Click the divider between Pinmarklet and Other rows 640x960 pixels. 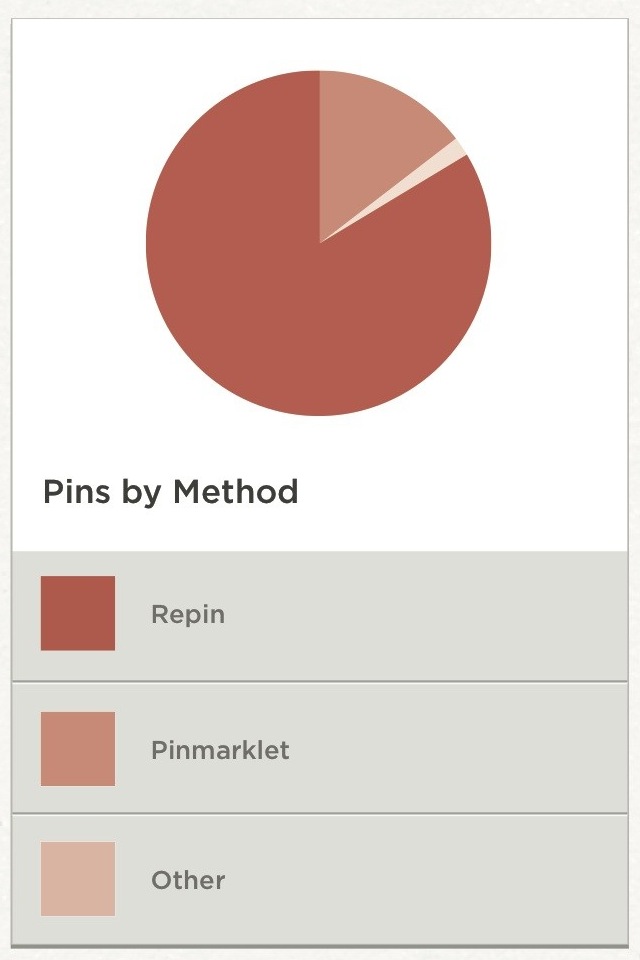pyautogui.click(x=320, y=813)
